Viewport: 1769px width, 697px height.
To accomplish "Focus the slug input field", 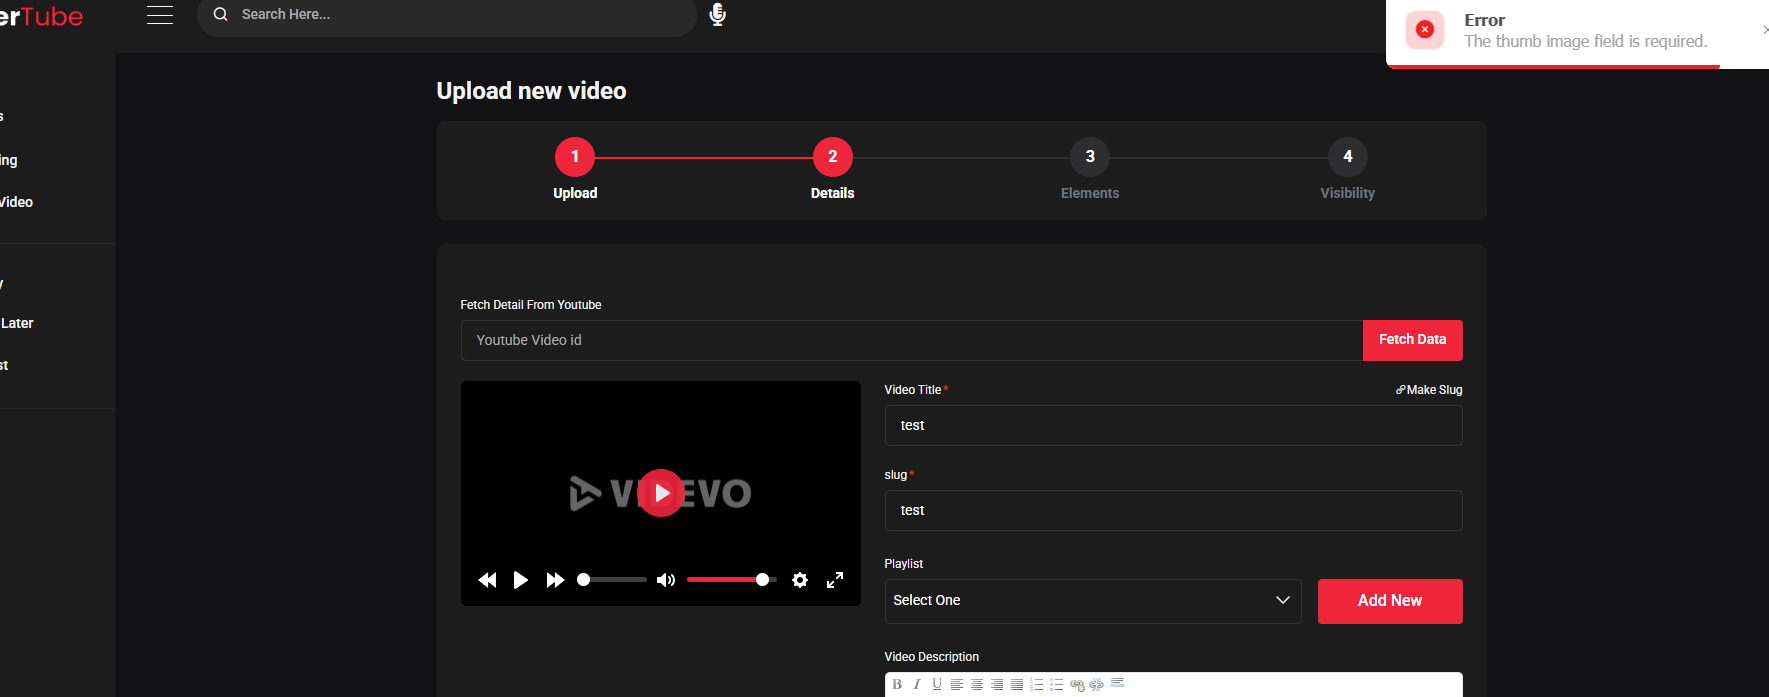I will click(1174, 511).
